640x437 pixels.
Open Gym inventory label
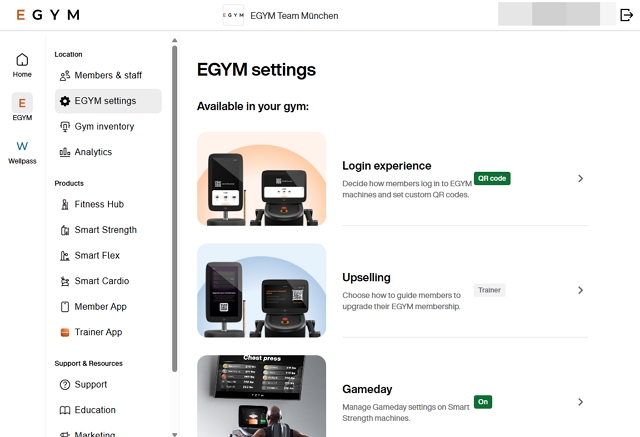pyautogui.click(x=104, y=126)
